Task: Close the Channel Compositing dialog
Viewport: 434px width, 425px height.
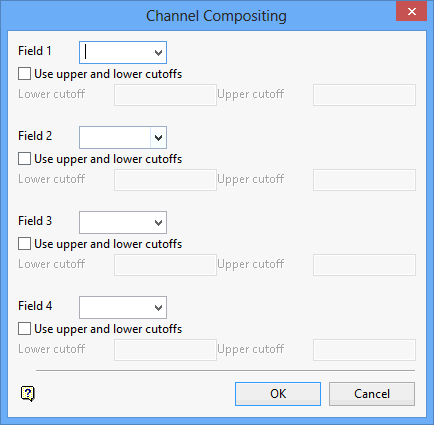Action: pos(411,12)
